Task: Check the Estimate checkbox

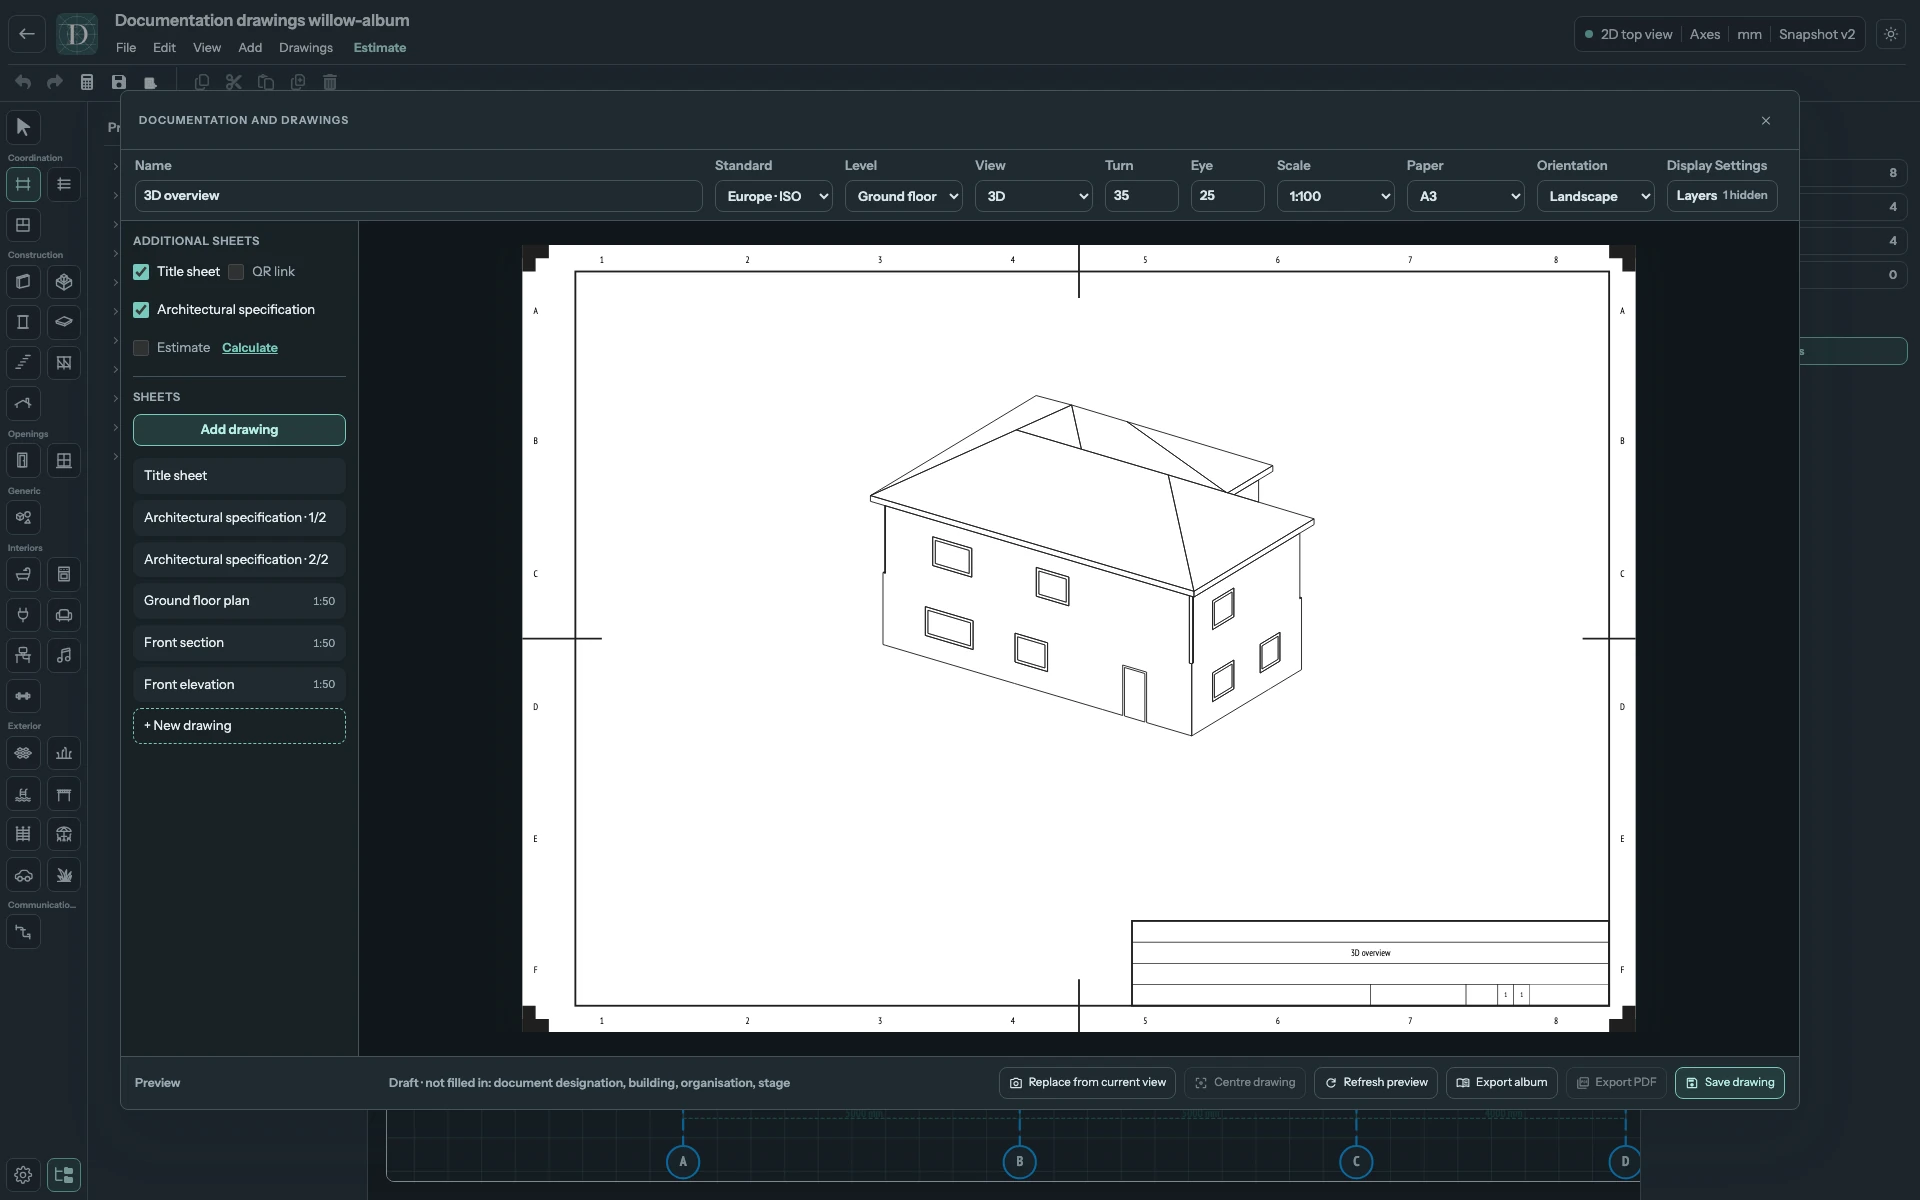Action: click(141, 348)
